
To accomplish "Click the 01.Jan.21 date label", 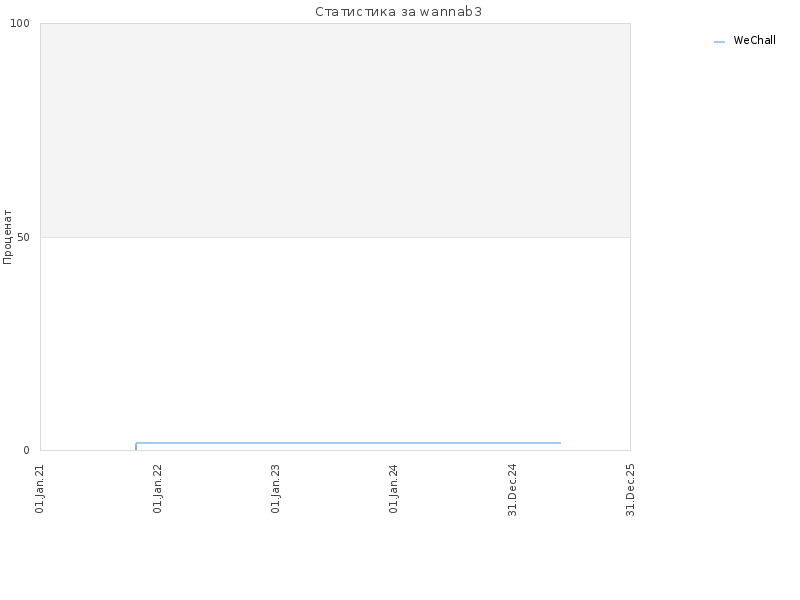I will (40, 488).
